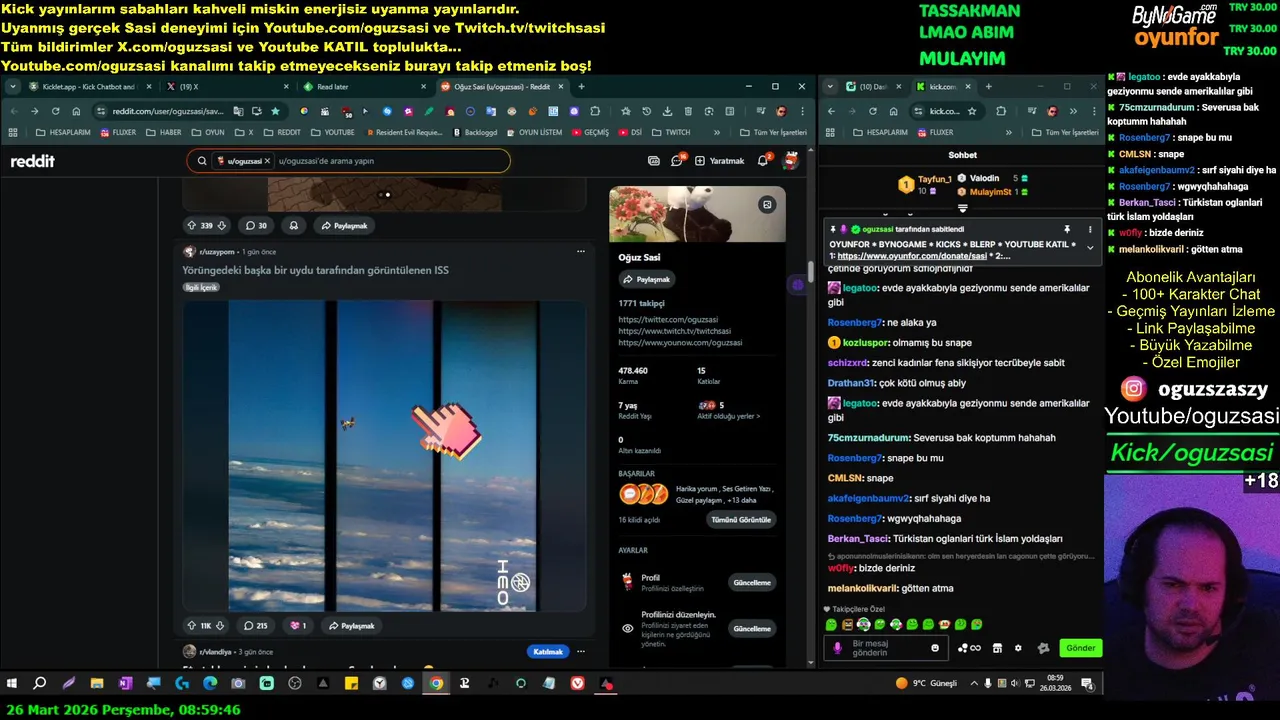Open Windows Start menu
The image size is (1280, 720).
(x=12, y=683)
